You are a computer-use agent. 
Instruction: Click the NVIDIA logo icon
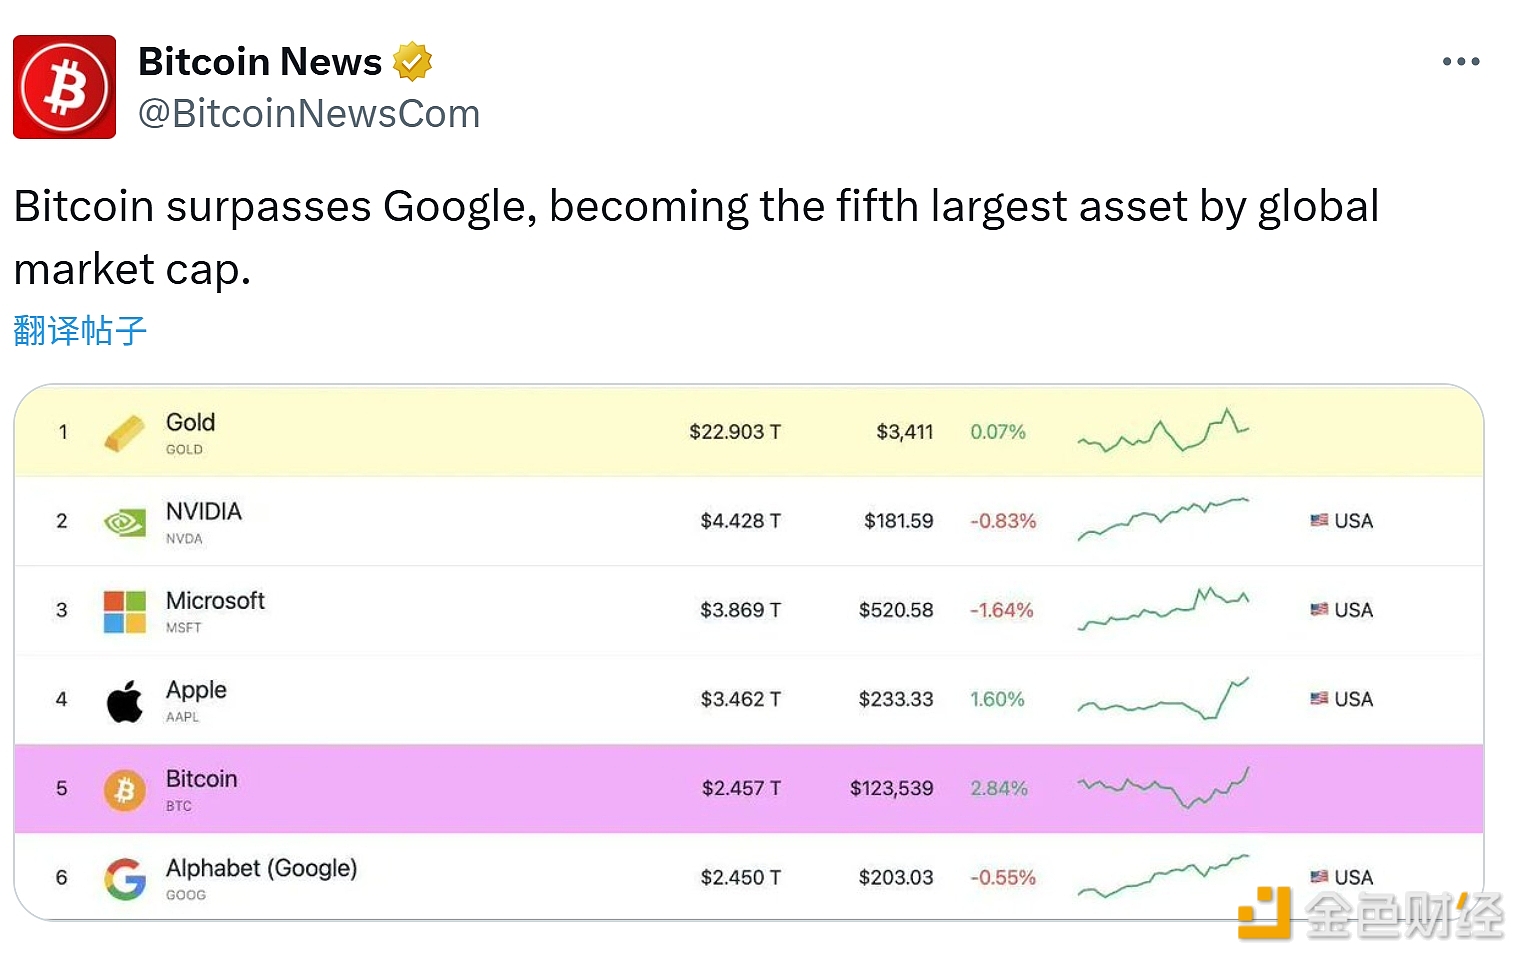[x=125, y=522]
